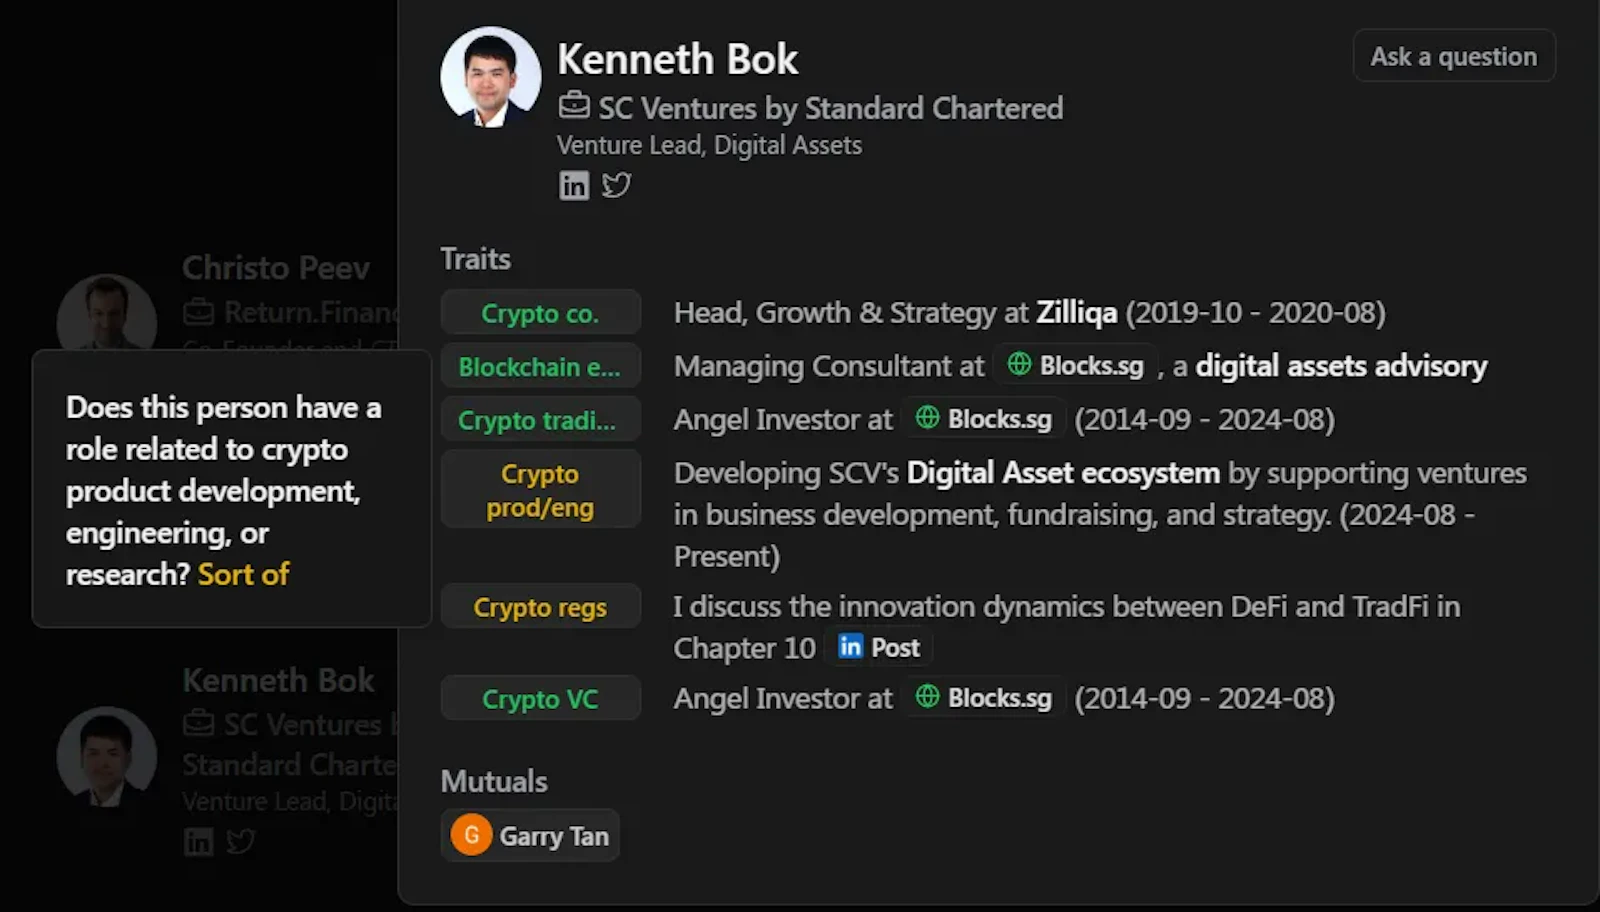Open Kenneth Bok's Twitter profile icon
This screenshot has height=912, width=1600.
[616, 185]
